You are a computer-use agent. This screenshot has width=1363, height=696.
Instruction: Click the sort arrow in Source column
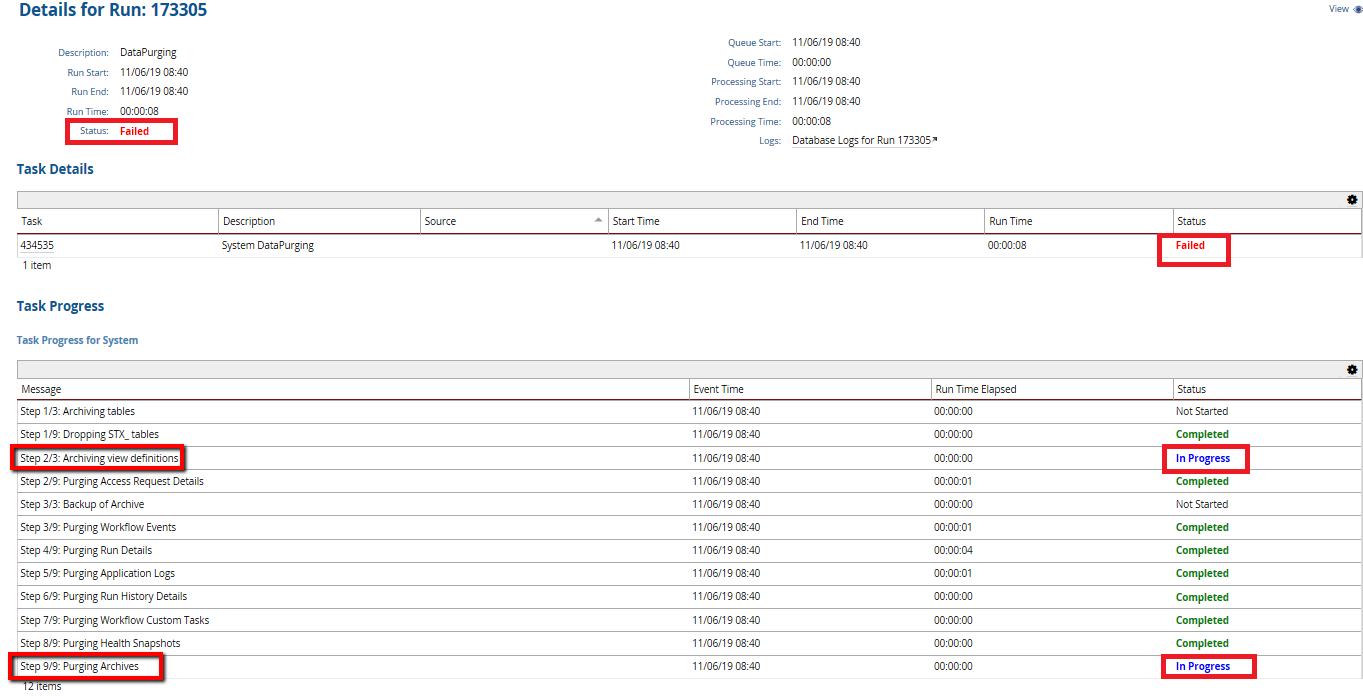(x=598, y=220)
